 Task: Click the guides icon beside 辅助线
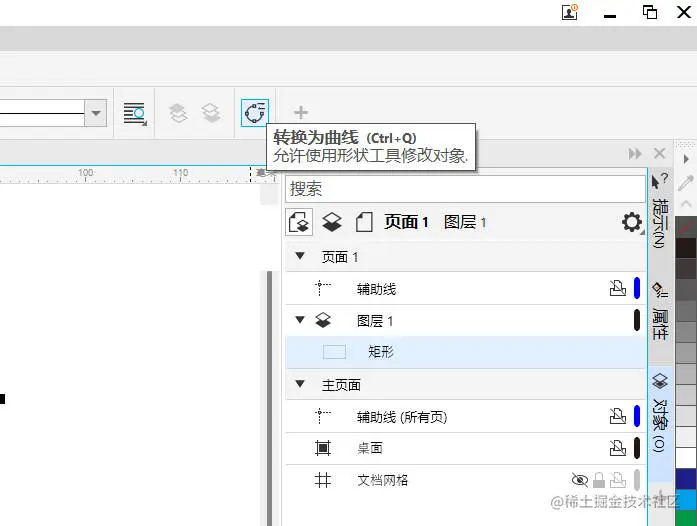323,288
